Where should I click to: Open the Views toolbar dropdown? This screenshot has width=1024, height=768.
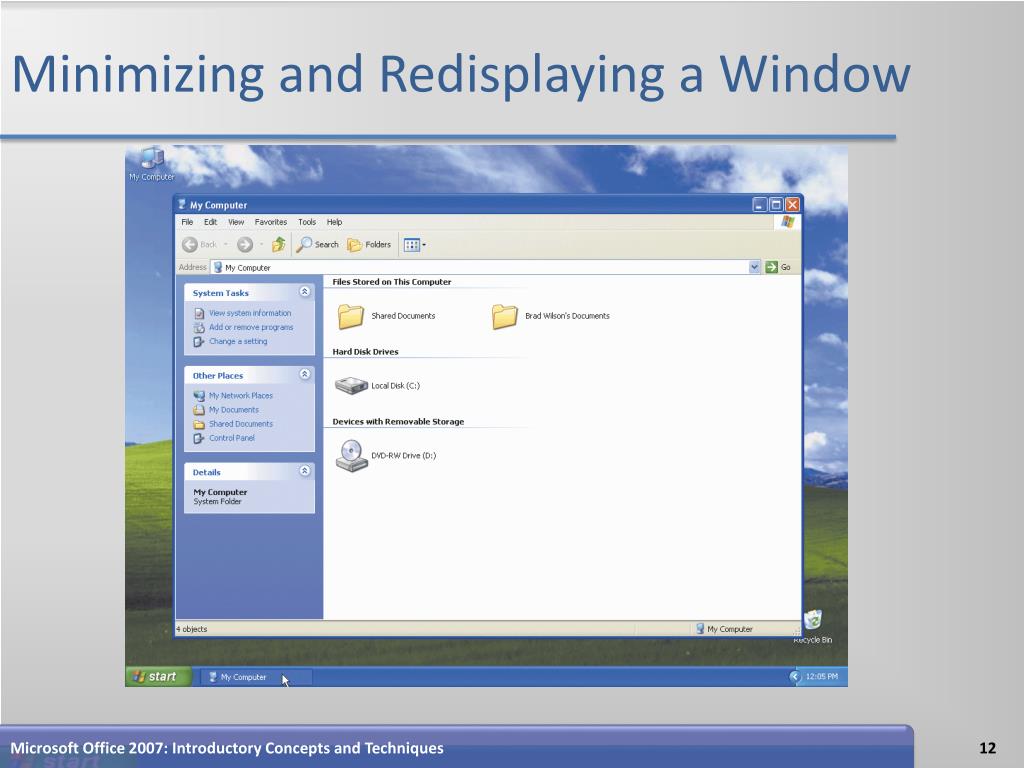click(x=415, y=245)
